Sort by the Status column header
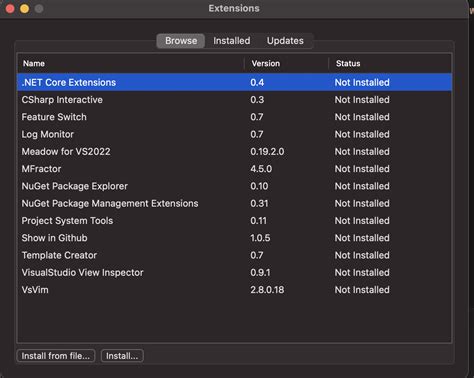This screenshot has height=378, width=474. (390, 63)
